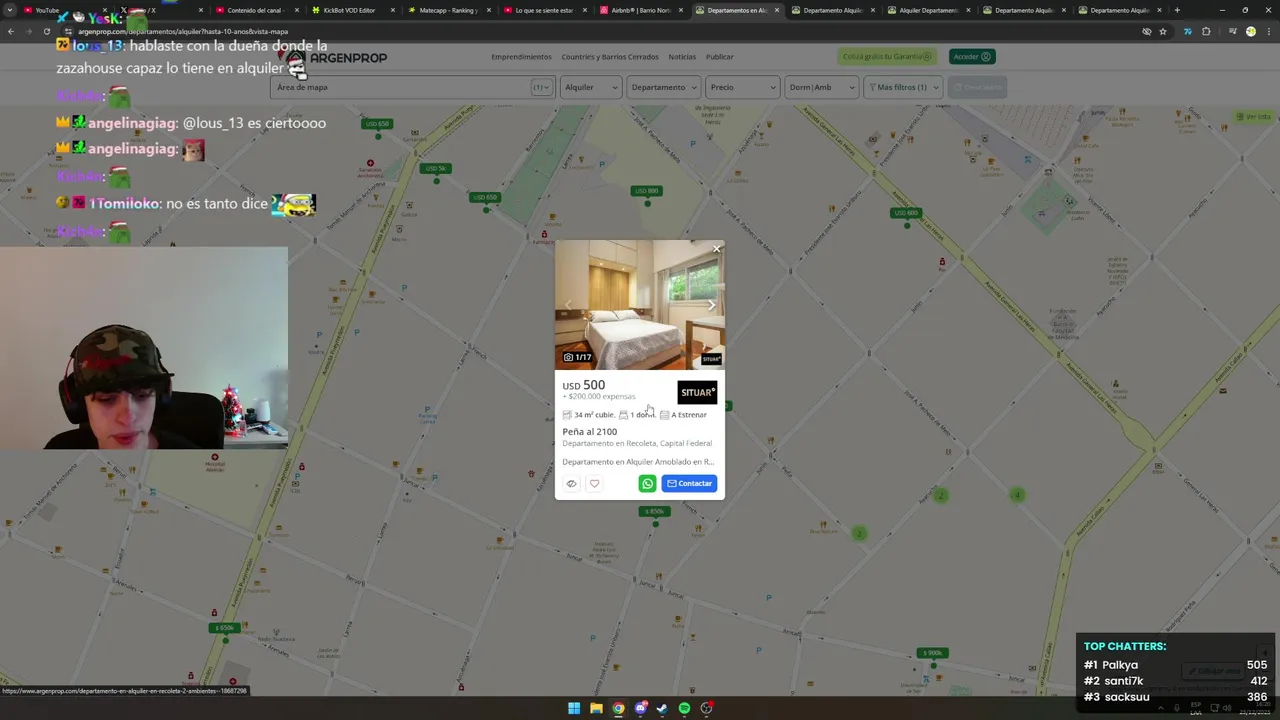Viewport: 1280px width, 720px height.
Task: Open the Windows Start menu
Action: click(x=574, y=708)
